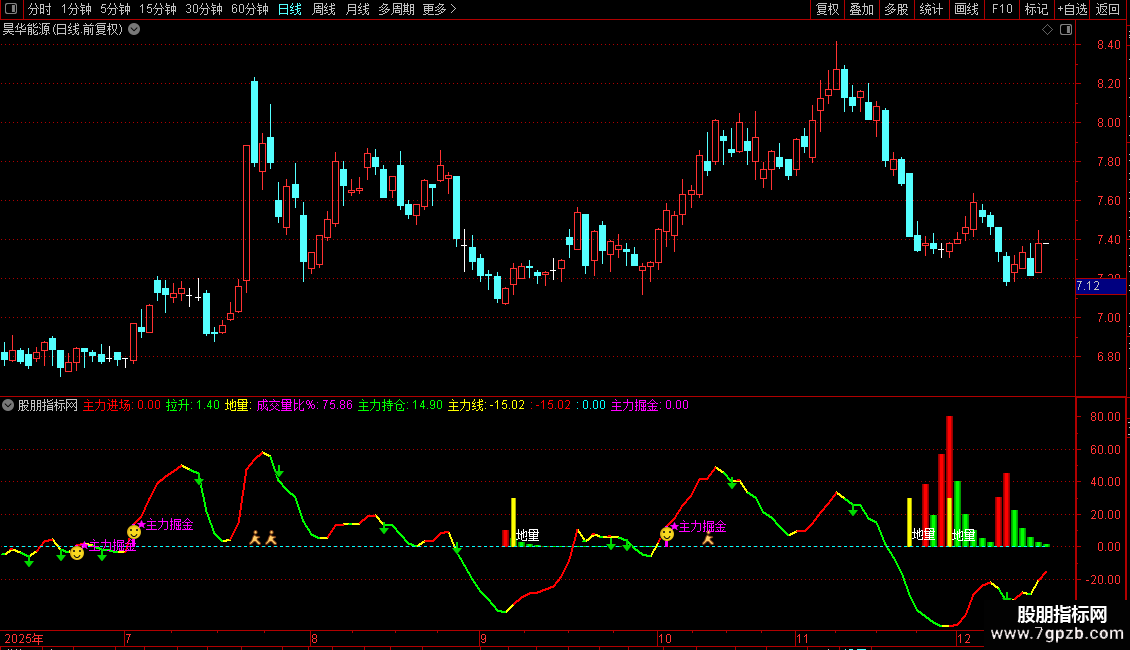The width and height of the screenshot is (1130, 650).
Task: Click the running figure icon near October
Action: tap(708, 538)
